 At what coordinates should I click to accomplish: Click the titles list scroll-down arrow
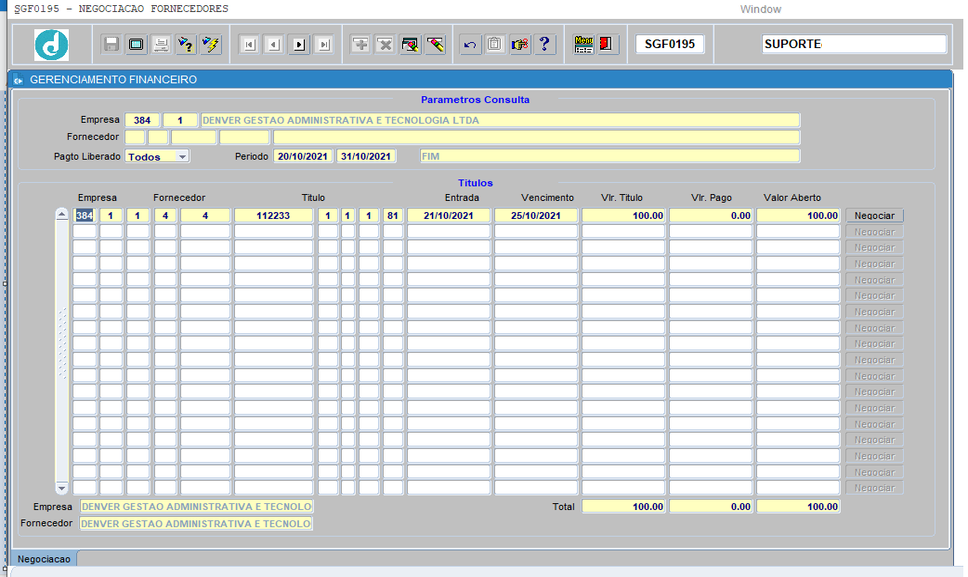pos(62,488)
